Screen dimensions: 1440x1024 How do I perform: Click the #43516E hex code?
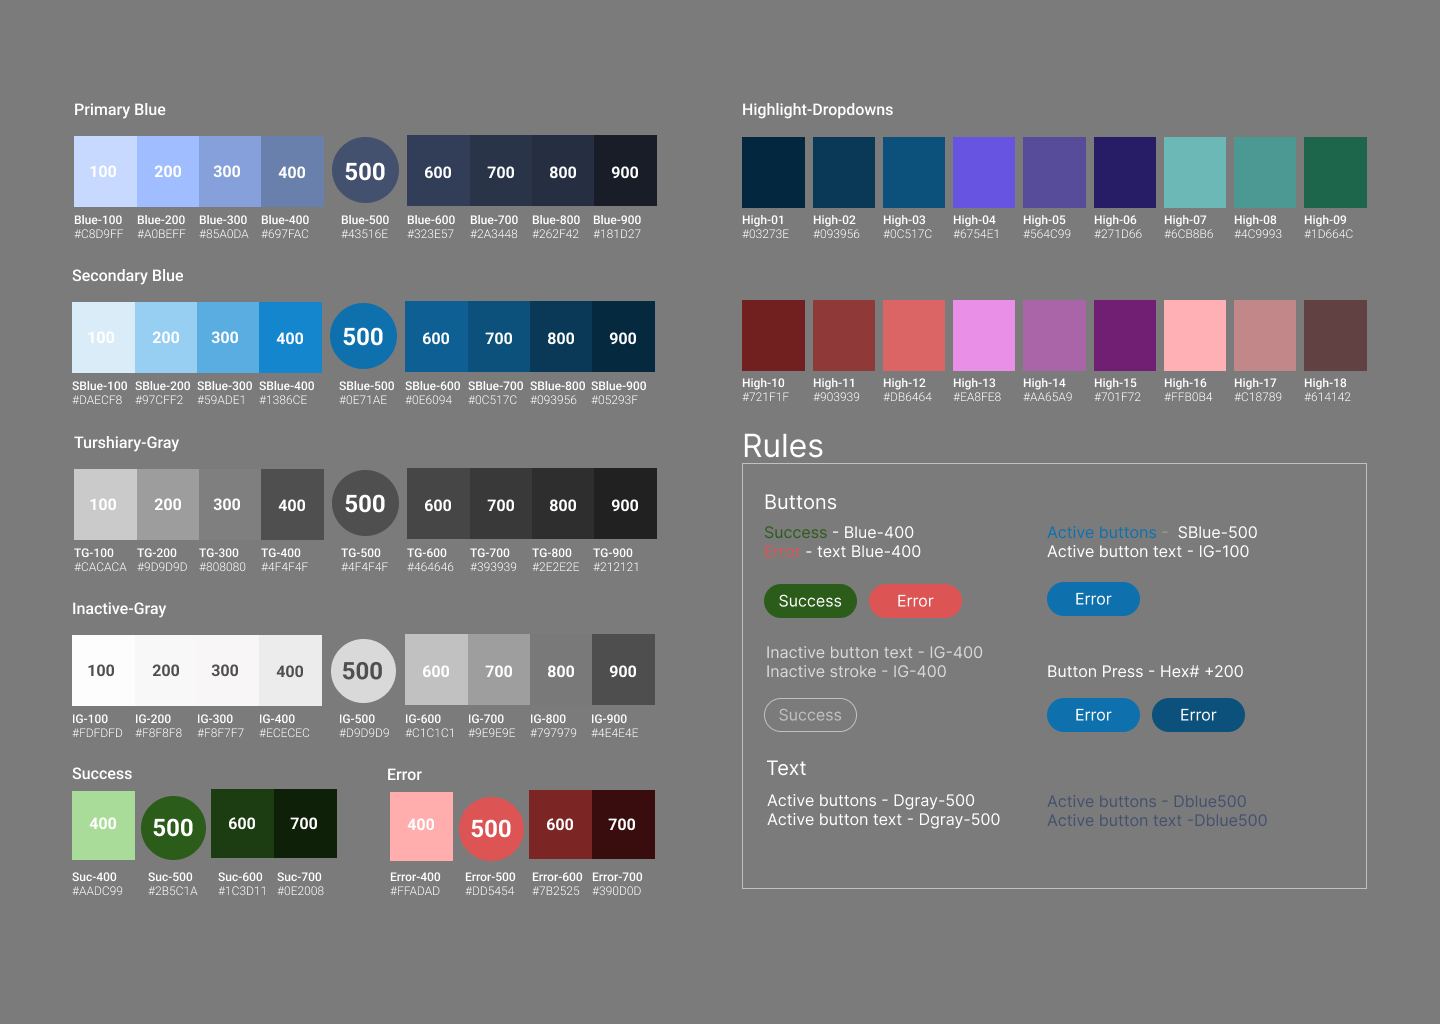pos(364,235)
